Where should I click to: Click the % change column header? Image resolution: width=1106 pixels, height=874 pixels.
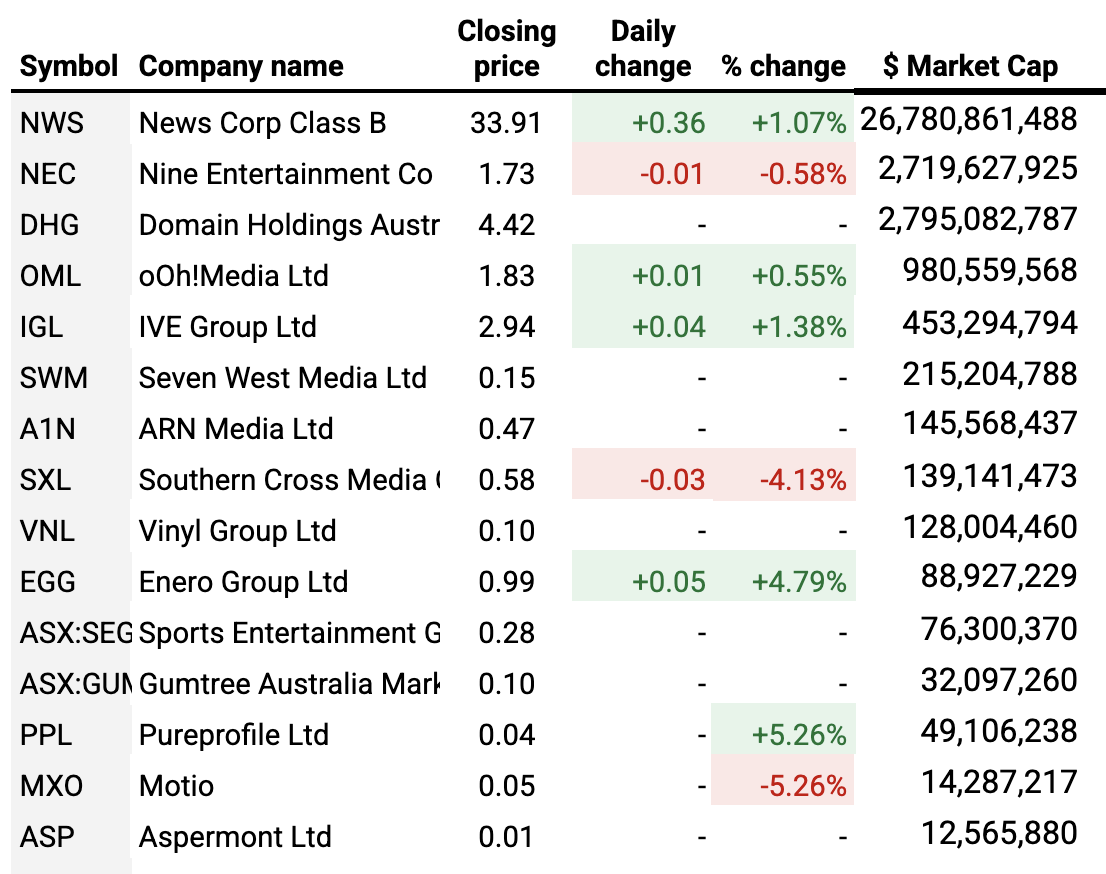(784, 66)
